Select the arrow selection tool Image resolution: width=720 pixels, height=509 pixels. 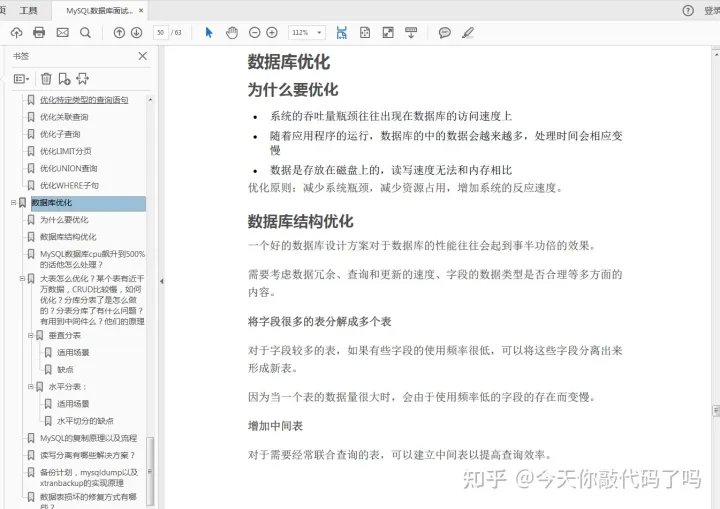tap(209, 33)
